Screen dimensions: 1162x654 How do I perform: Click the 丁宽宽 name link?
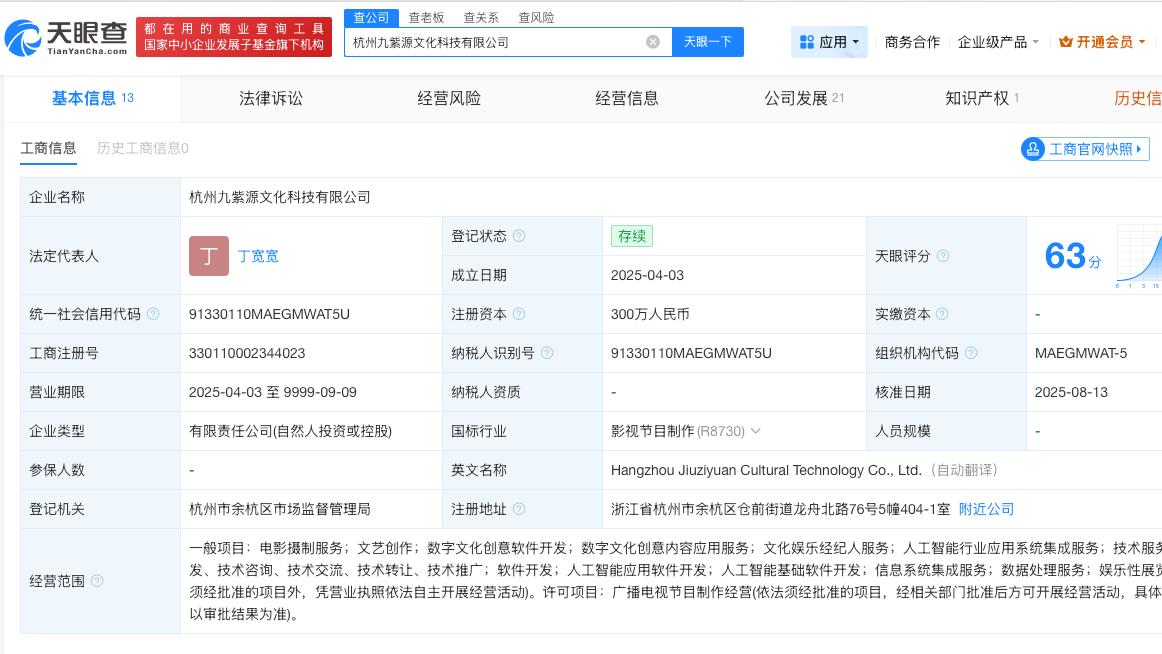(258, 256)
